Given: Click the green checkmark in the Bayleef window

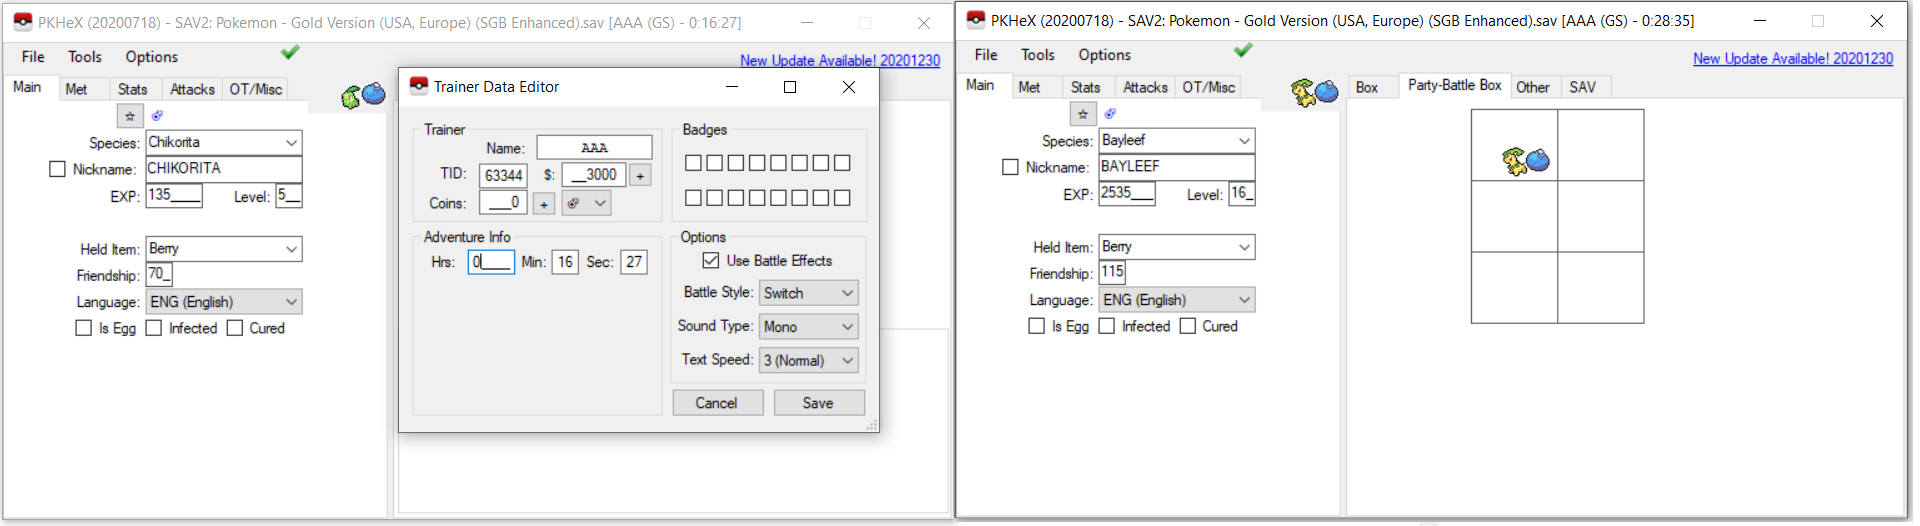Looking at the screenshot, I should click(x=1243, y=50).
